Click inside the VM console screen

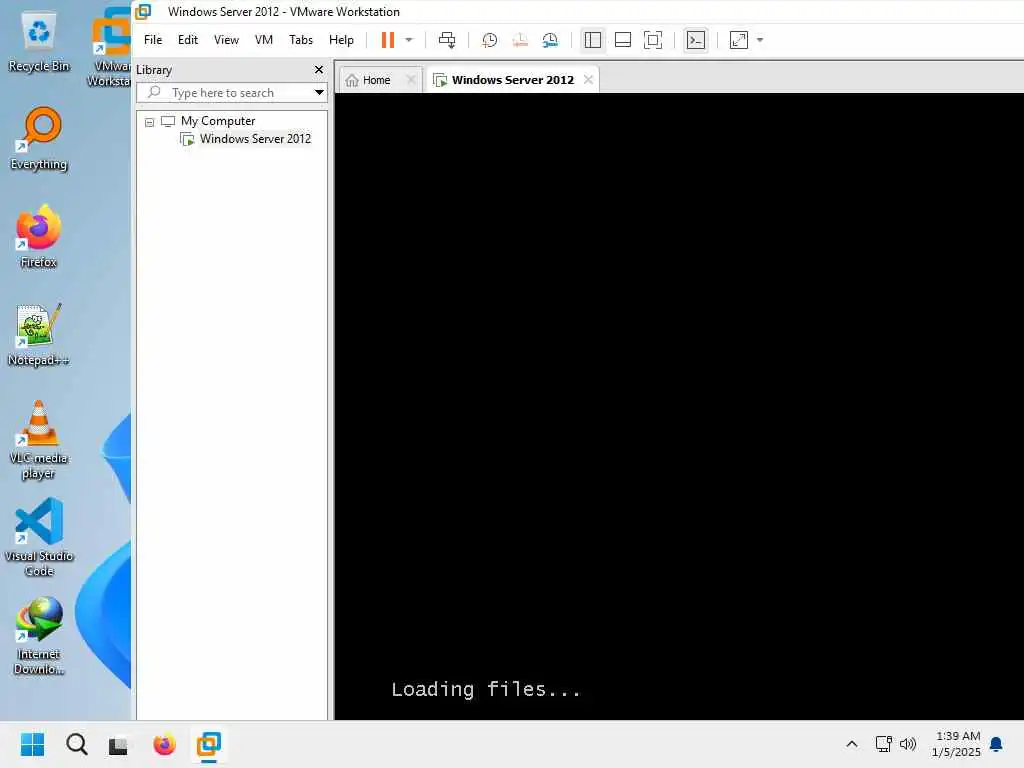(679, 406)
